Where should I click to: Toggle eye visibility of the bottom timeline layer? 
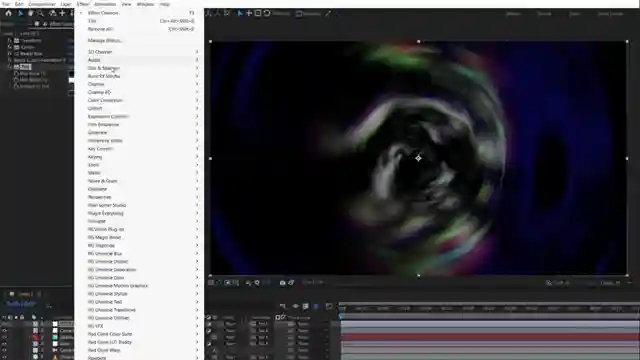(x=4, y=357)
